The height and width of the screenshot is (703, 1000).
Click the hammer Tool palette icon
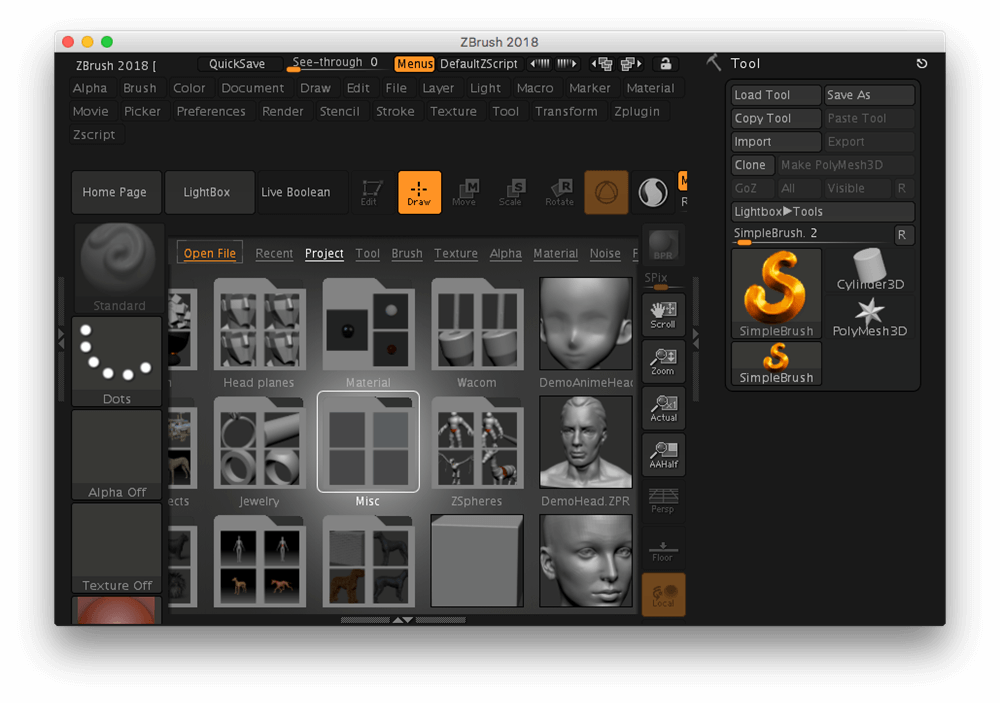[714, 63]
